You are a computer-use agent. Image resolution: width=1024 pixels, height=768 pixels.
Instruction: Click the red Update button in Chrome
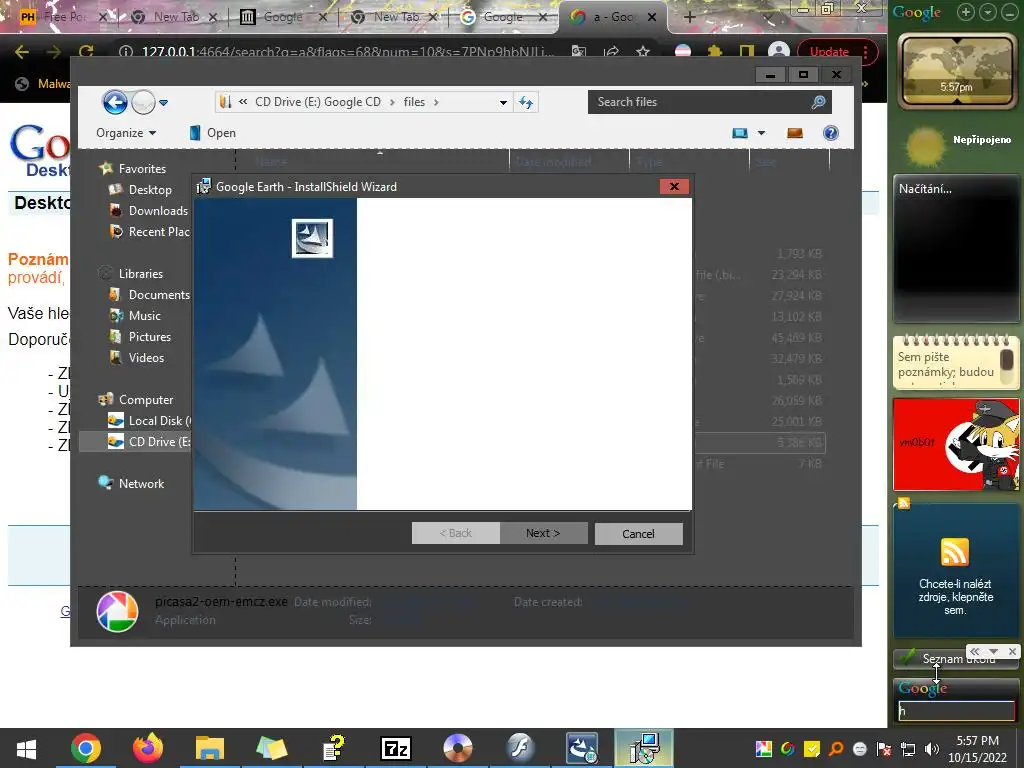pos(829,52)
